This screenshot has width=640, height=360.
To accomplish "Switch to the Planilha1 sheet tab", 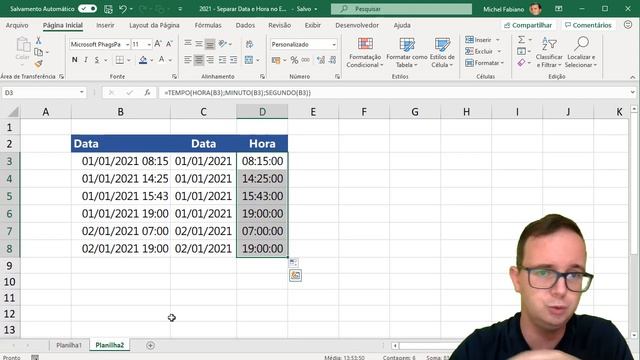I will (x=69, y=345).
